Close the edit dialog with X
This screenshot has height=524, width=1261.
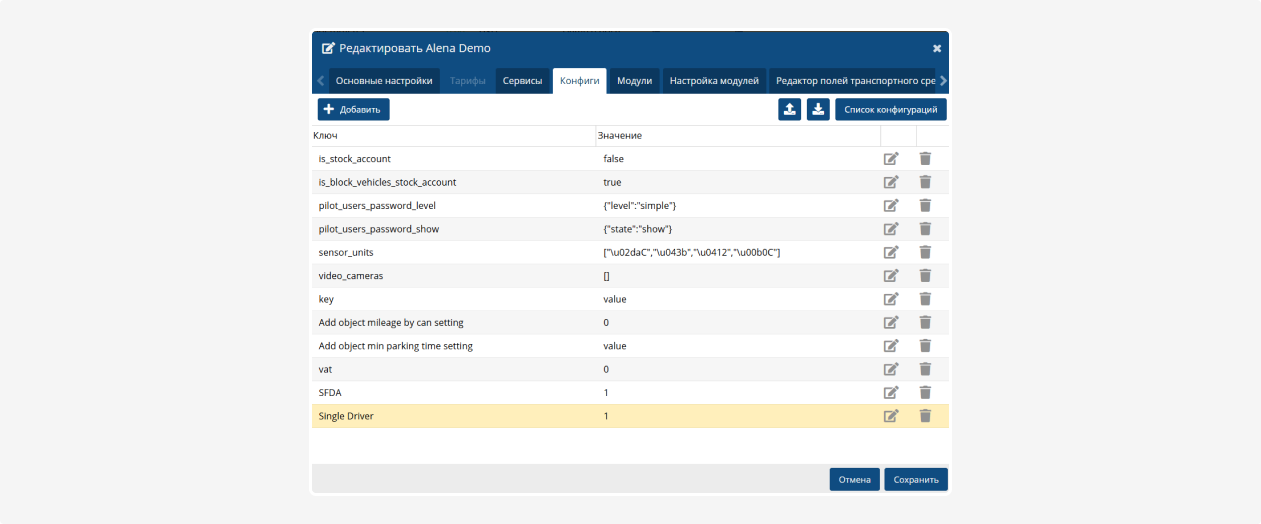tap(937, 48)
